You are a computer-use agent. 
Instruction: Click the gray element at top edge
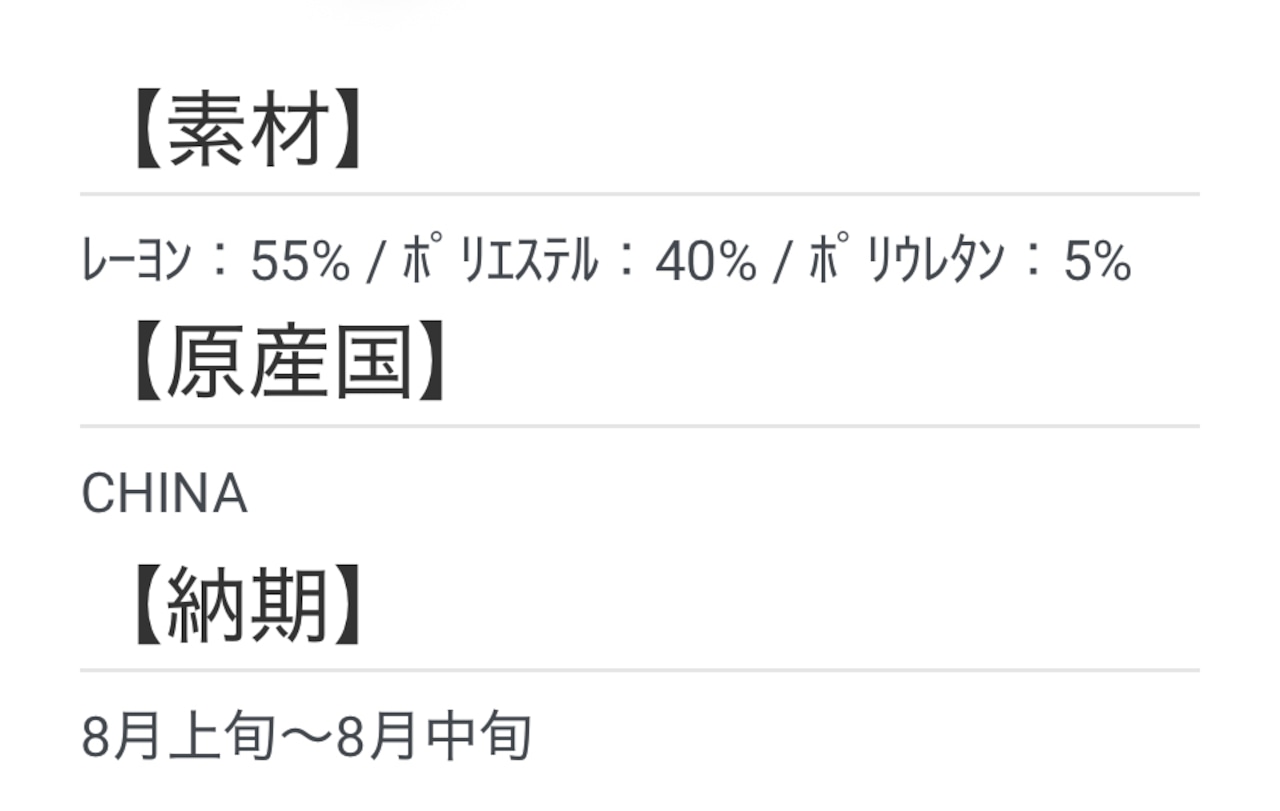coord(384,3)
